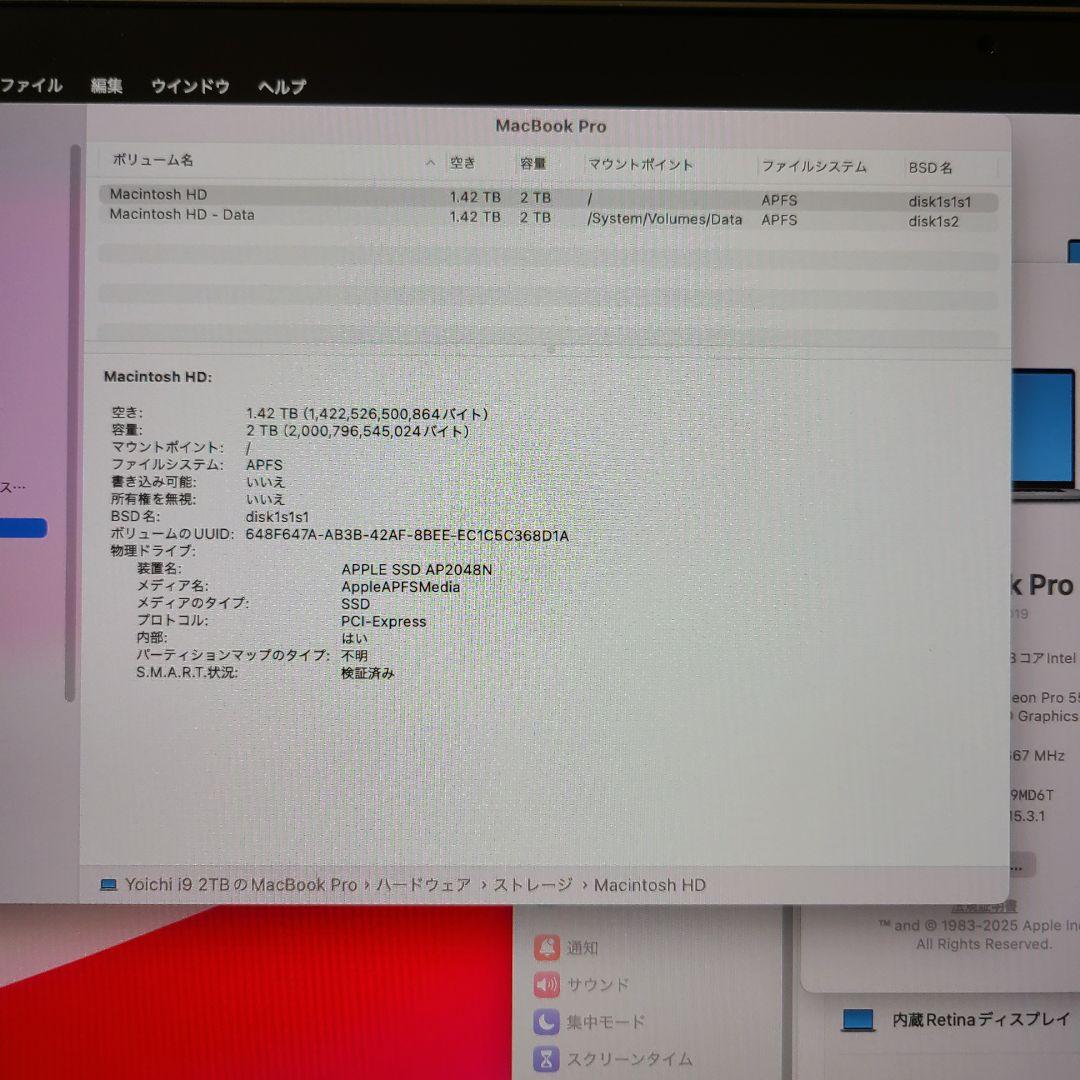Click the device name APPLE SSD AP2048N
This screenshot has width=1080, height=1080.
pos(417,570)
